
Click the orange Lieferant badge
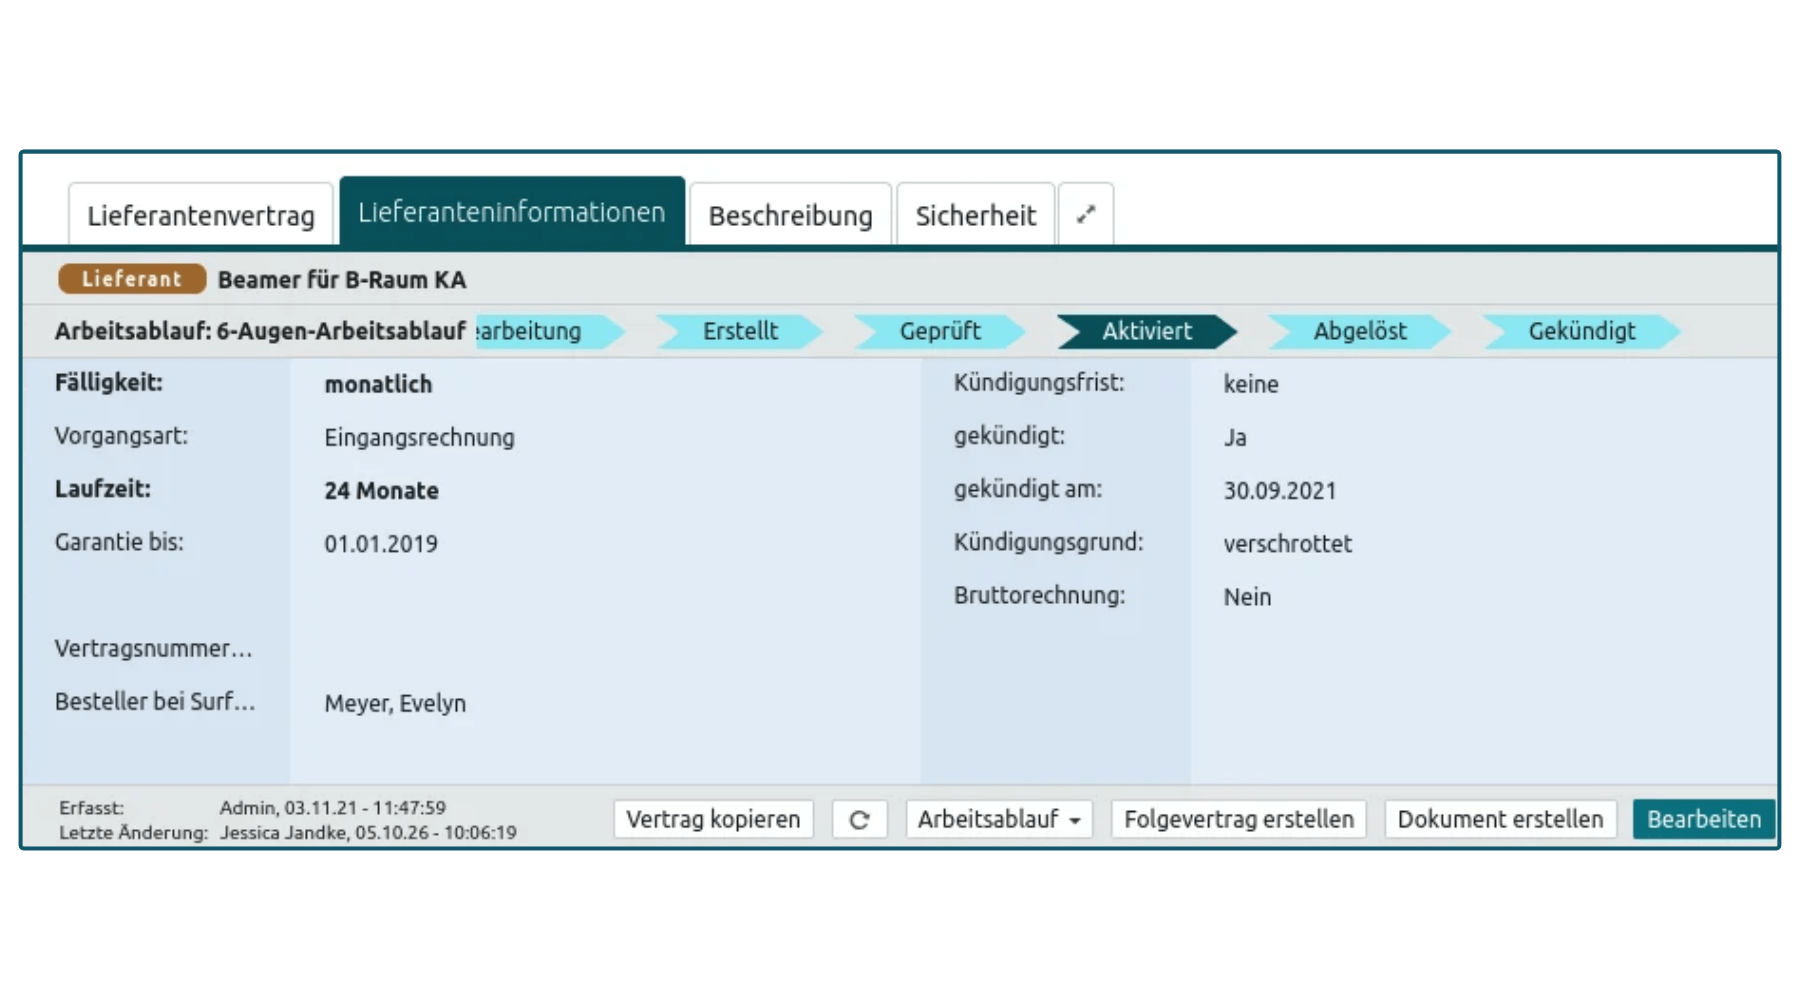pos(132,279)
